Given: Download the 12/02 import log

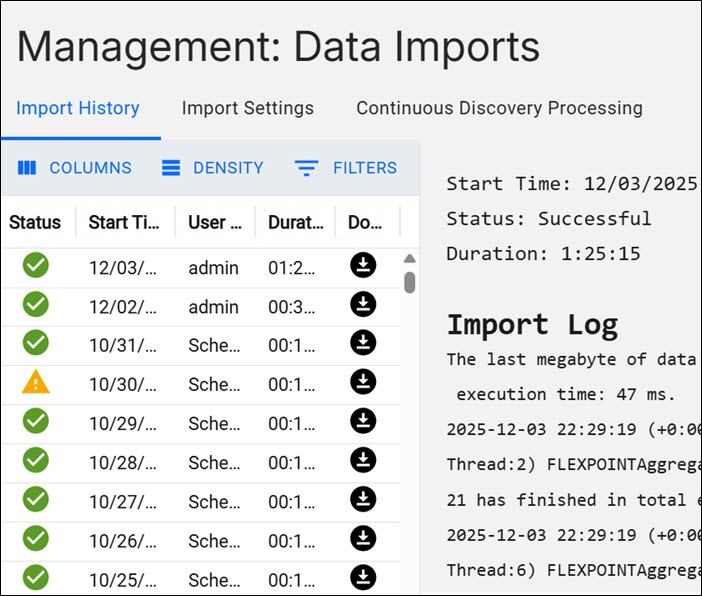Looking at the screenshot, I should (363, 304).
